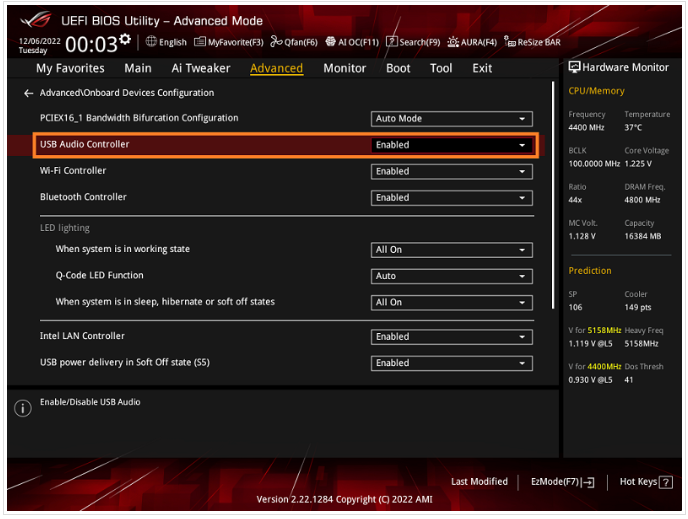Image resolution: width=688 pixels, height=519 pixels.
Task: Open the working state LED dropdown
Action: (452, 250)
